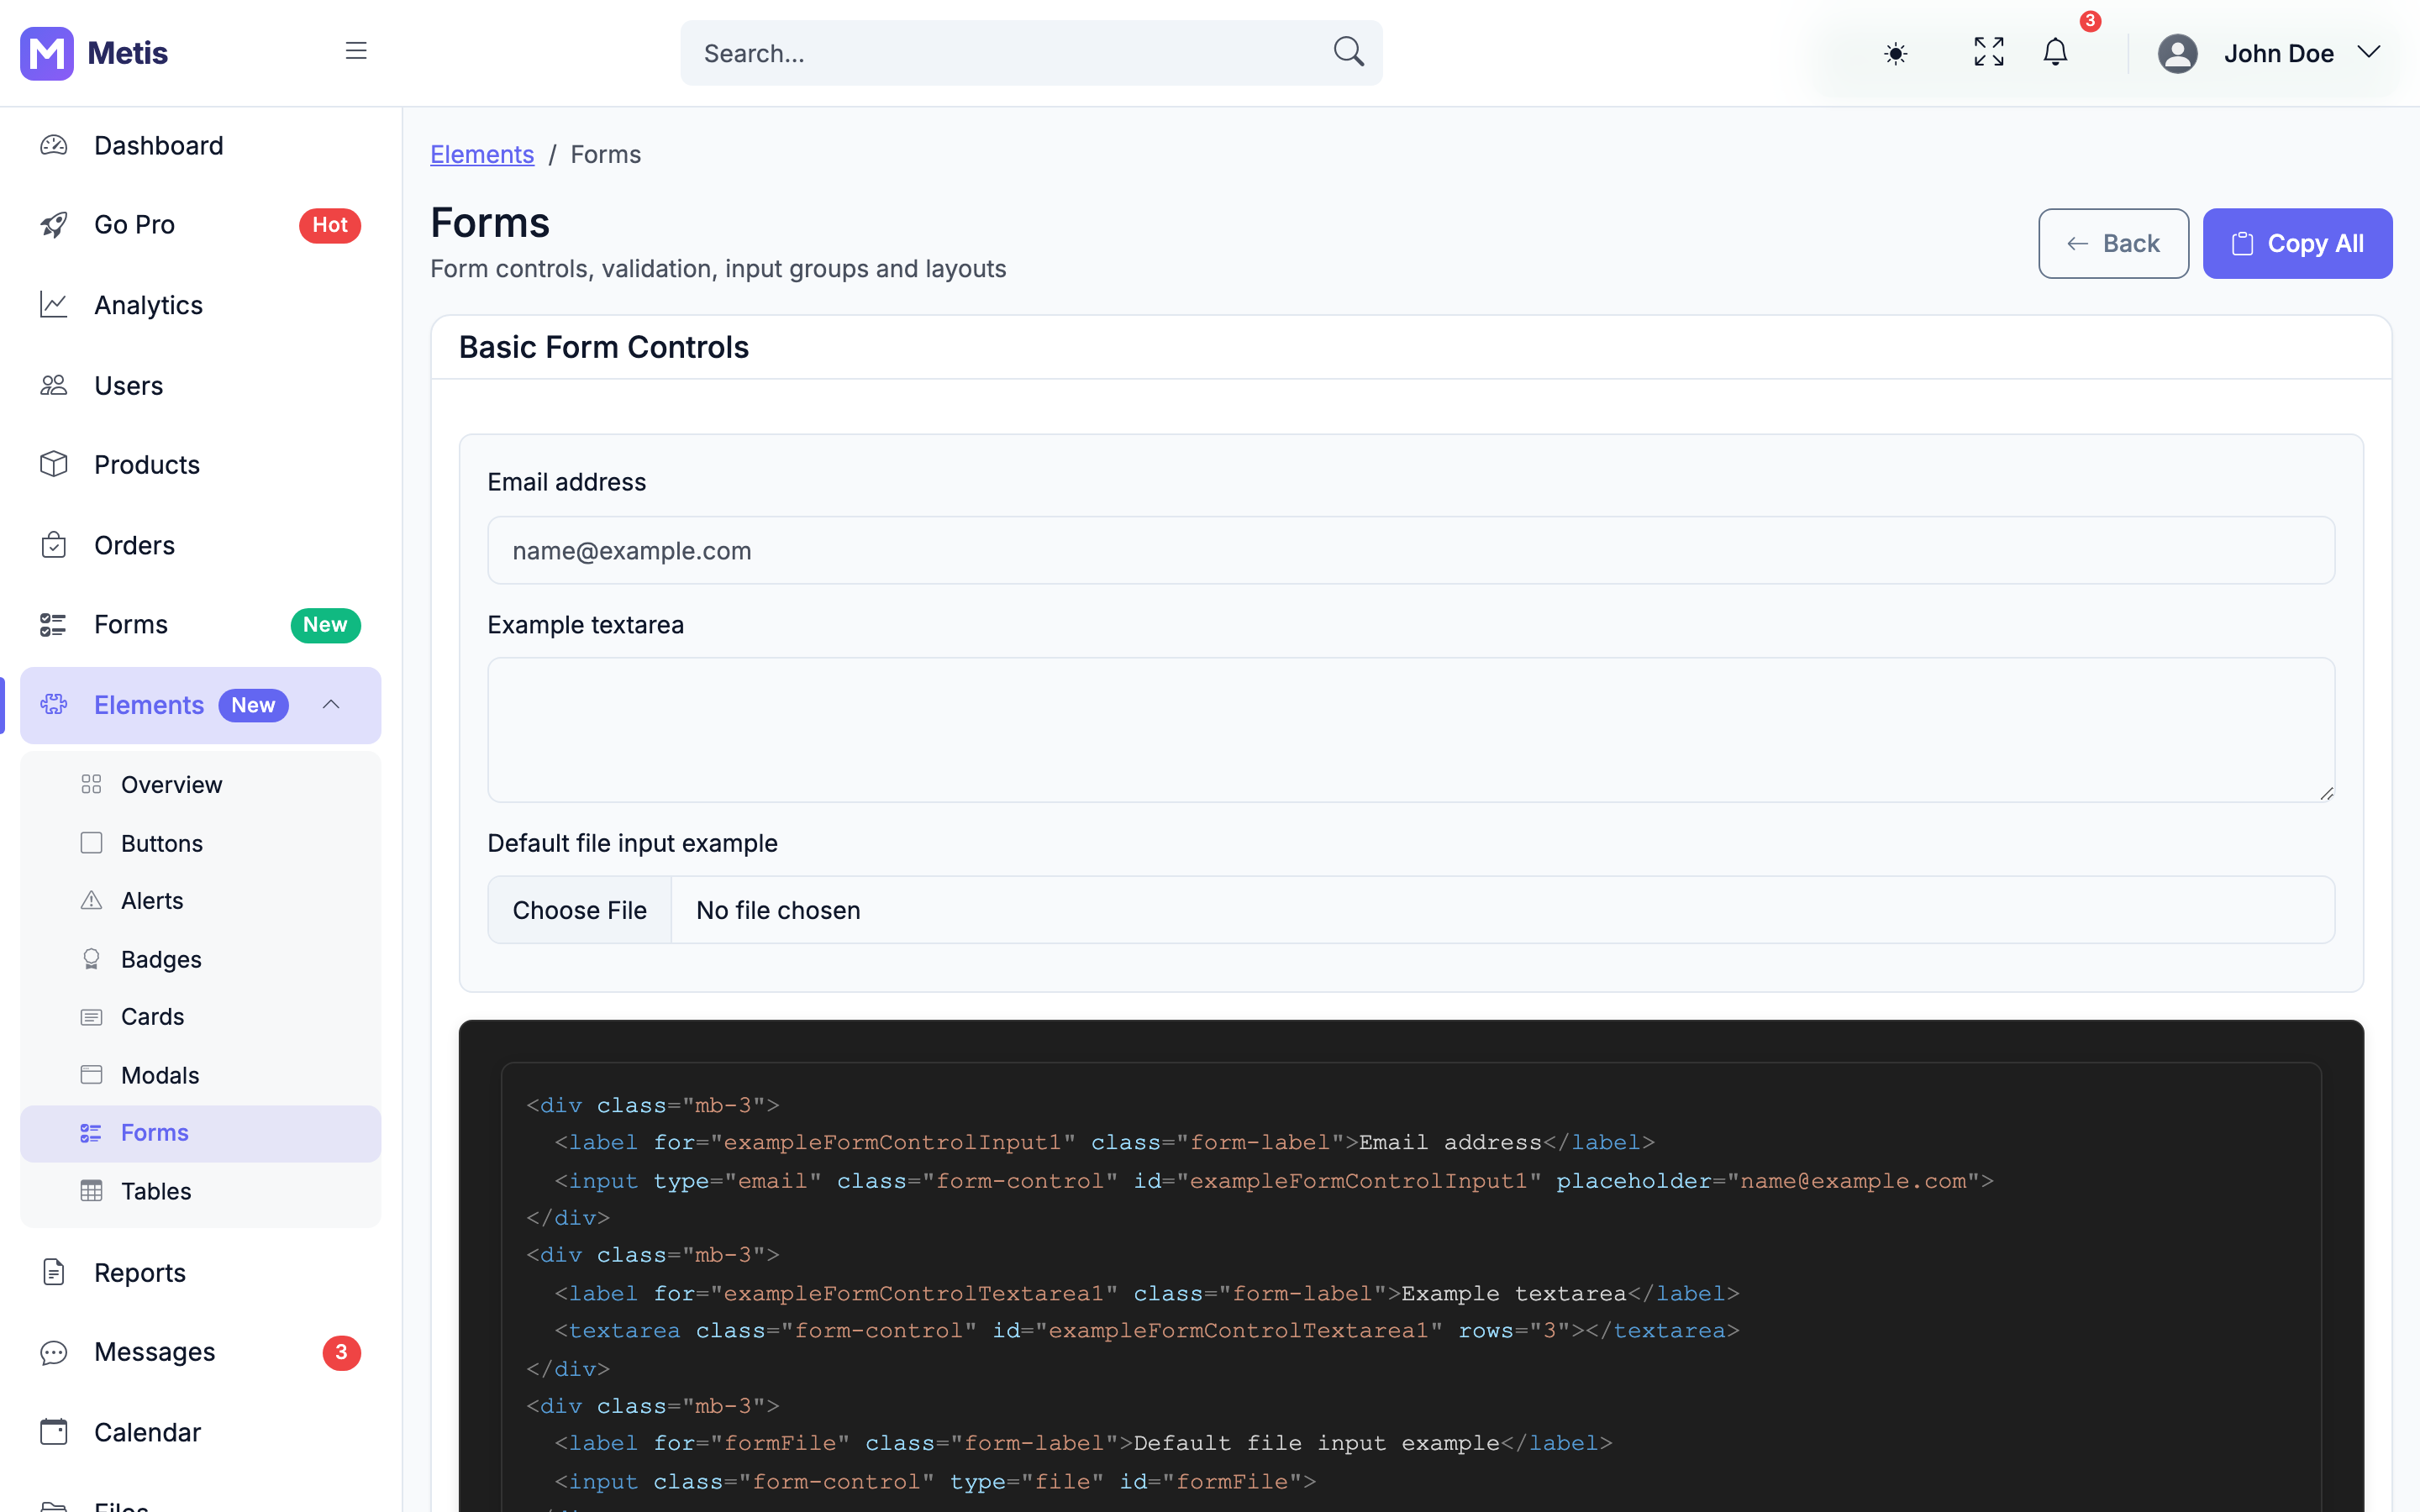Click the Calendar icon in sidebar

click(x=54, y=1432)
